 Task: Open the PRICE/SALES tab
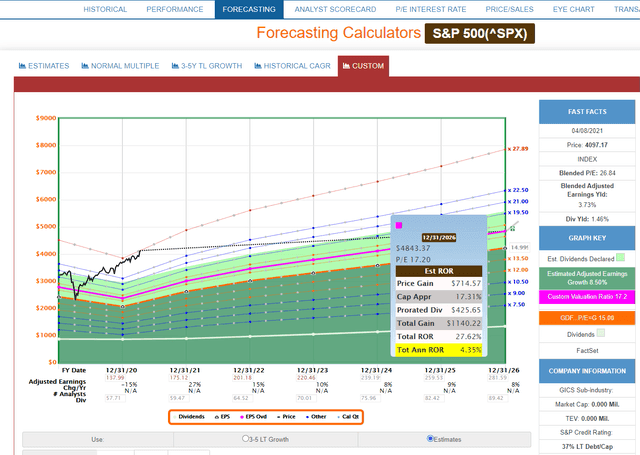coord(509,9)
